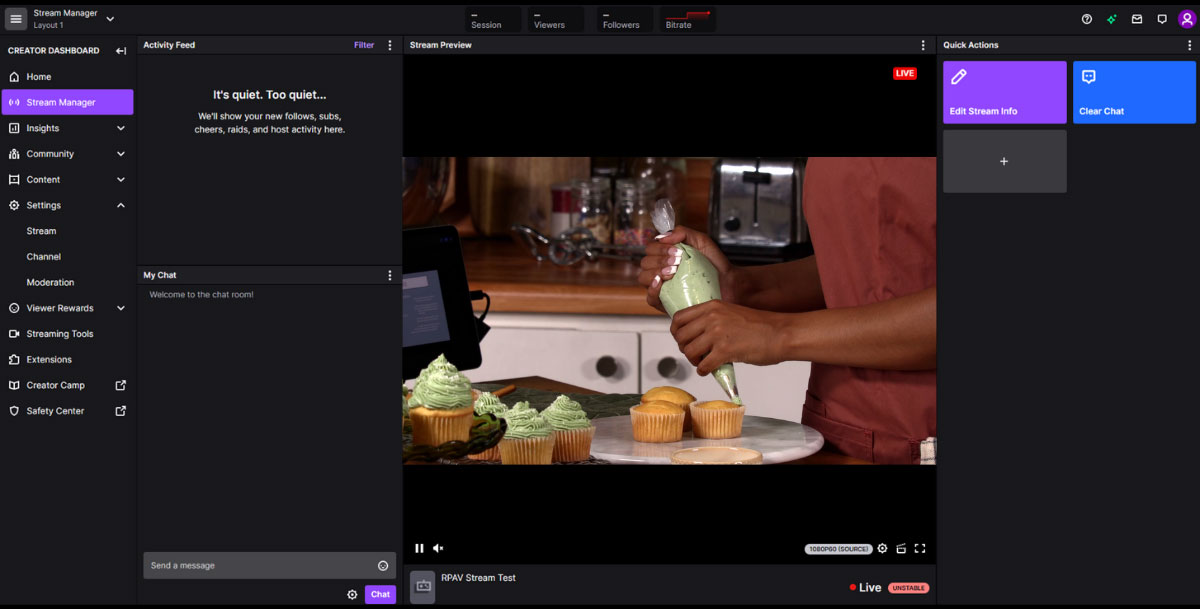Open stream preview settings gear

[x=882, y=548]
